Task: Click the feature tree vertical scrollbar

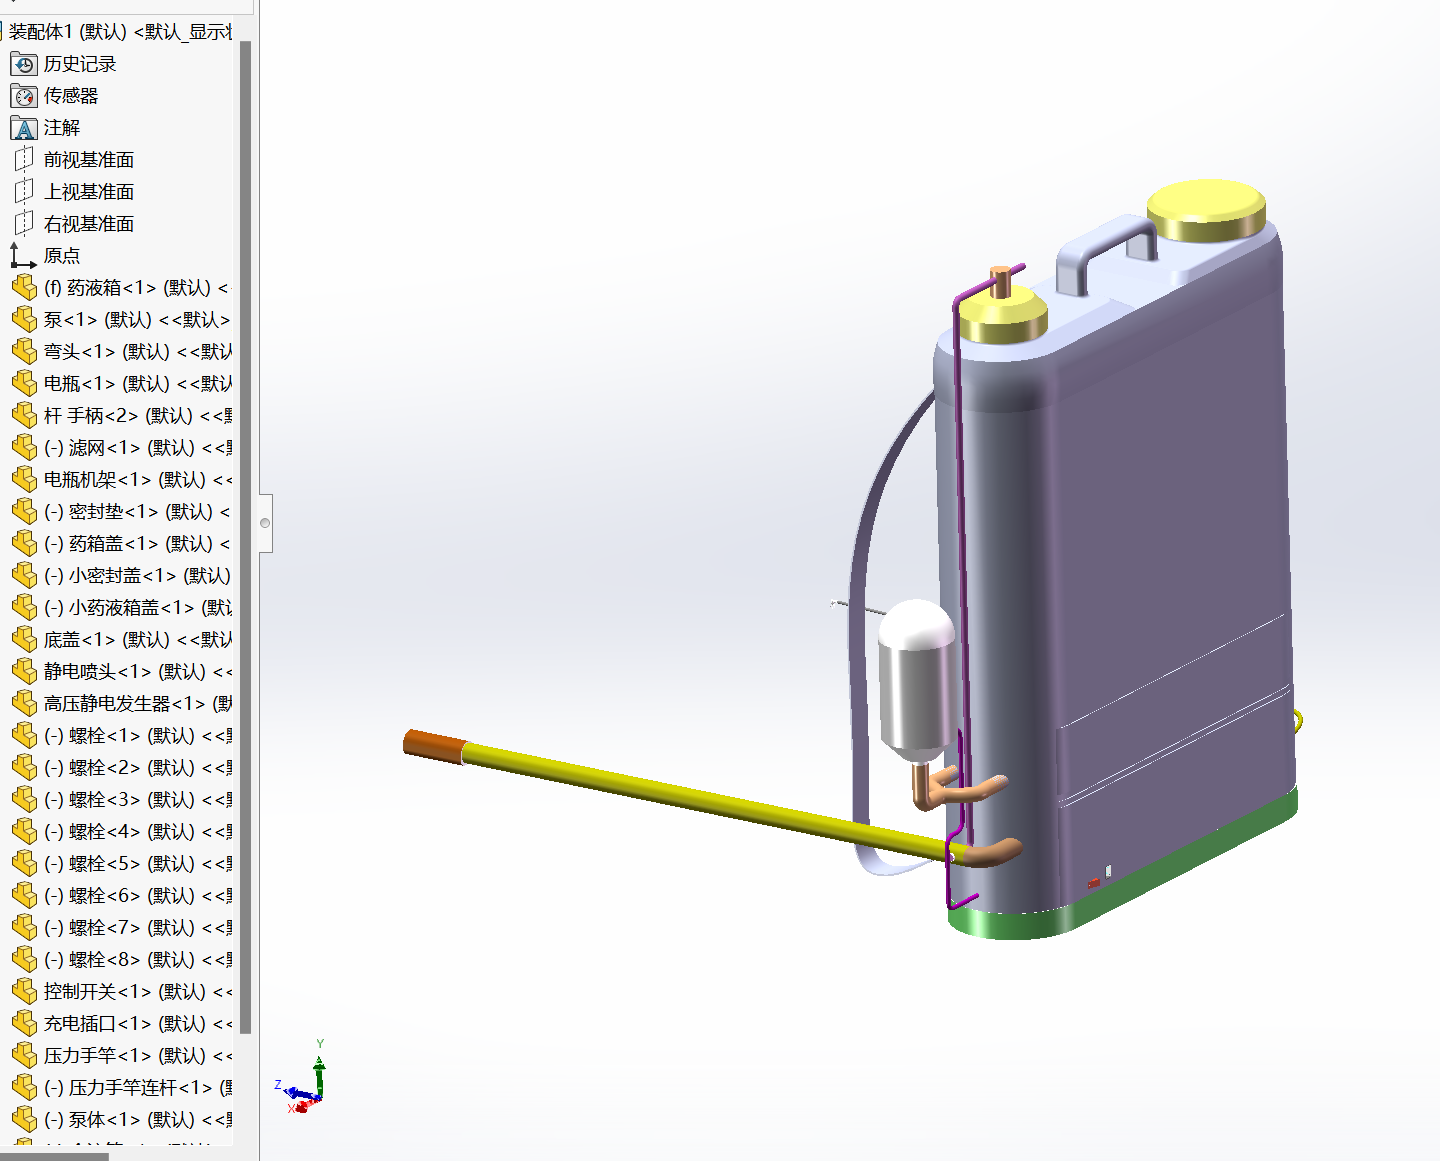Action: pos(245,500)
